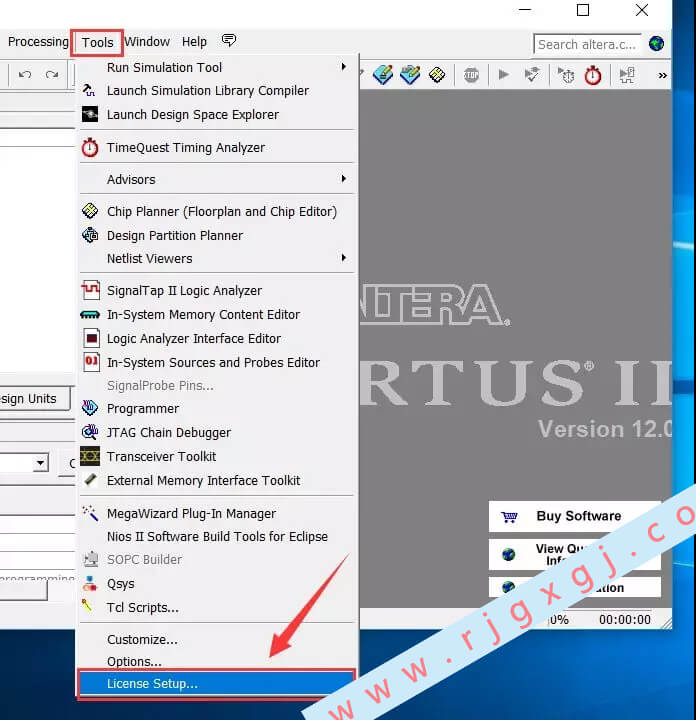Open Chip Planner menu entry
The width and height of the screenshot is (696, 720).
point(217,212)
